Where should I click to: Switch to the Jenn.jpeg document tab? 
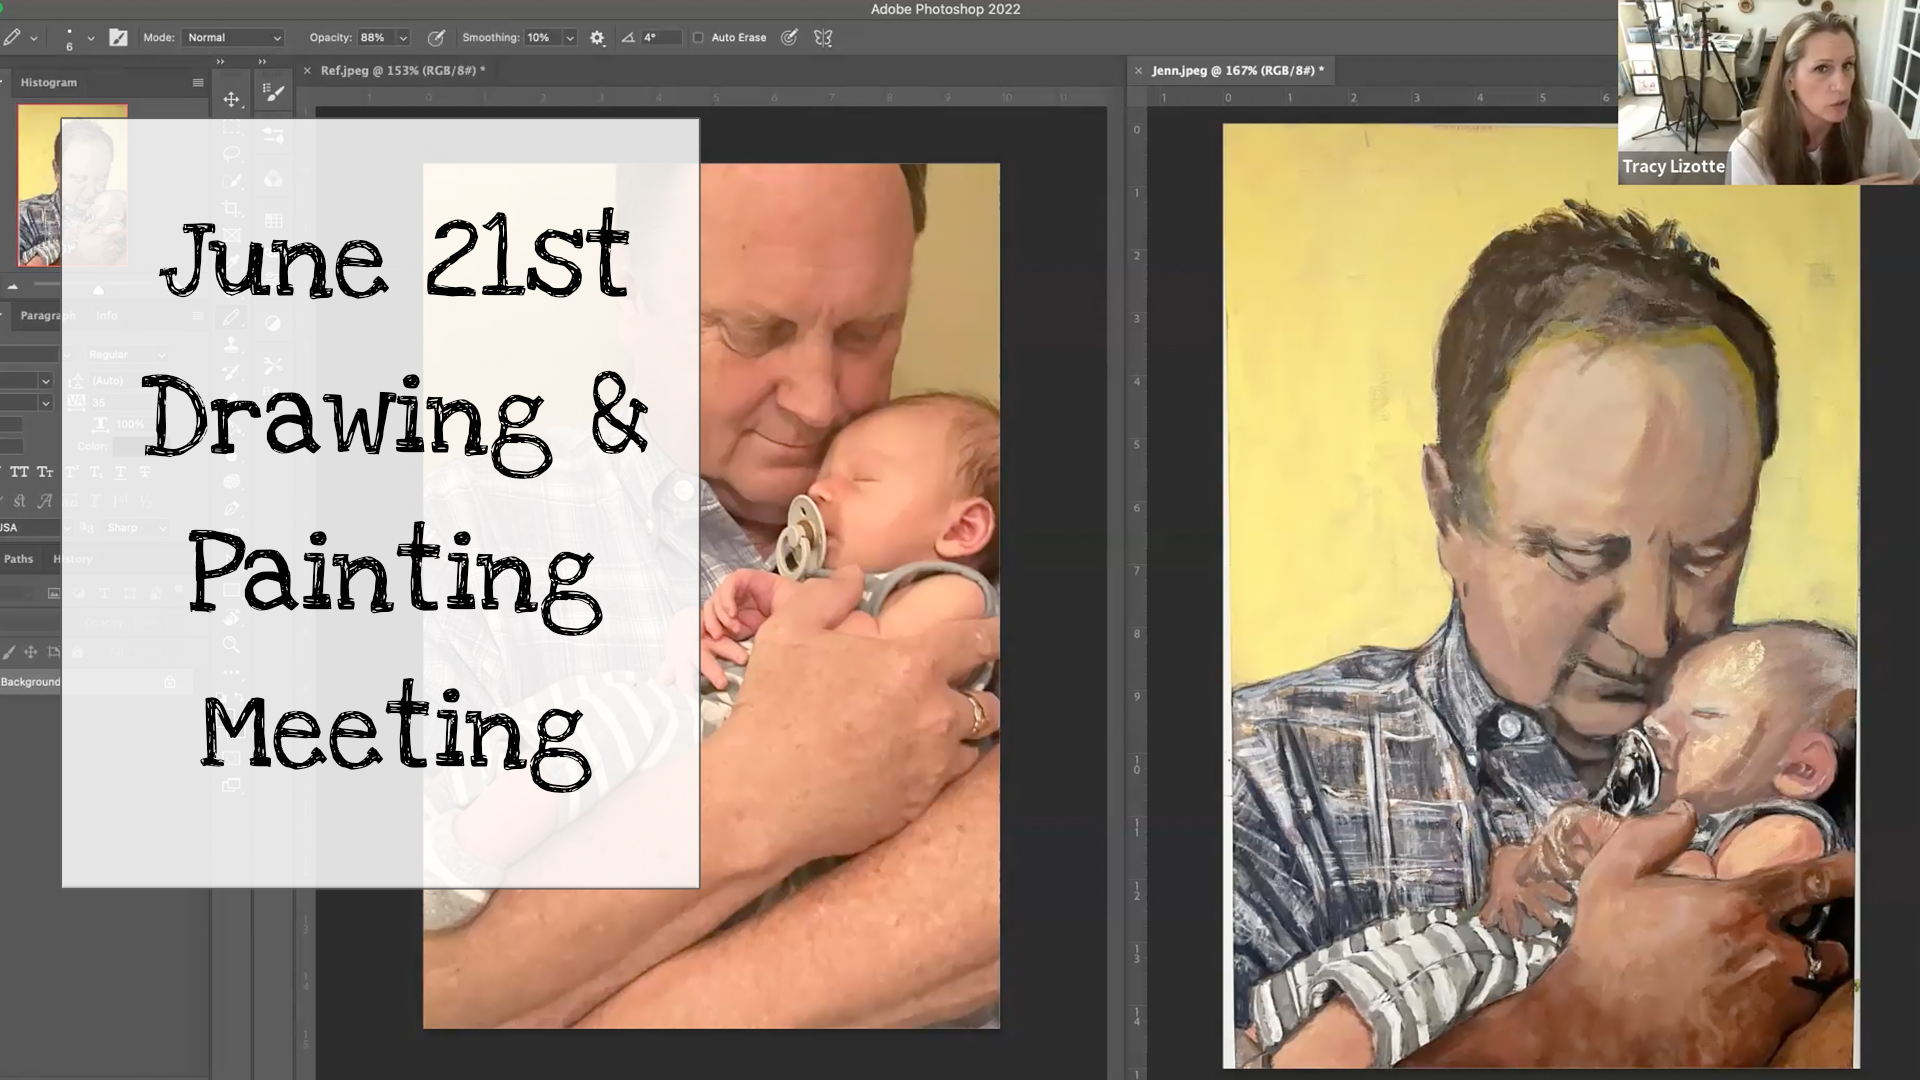pyautogui.click(x=1238, y=70)
